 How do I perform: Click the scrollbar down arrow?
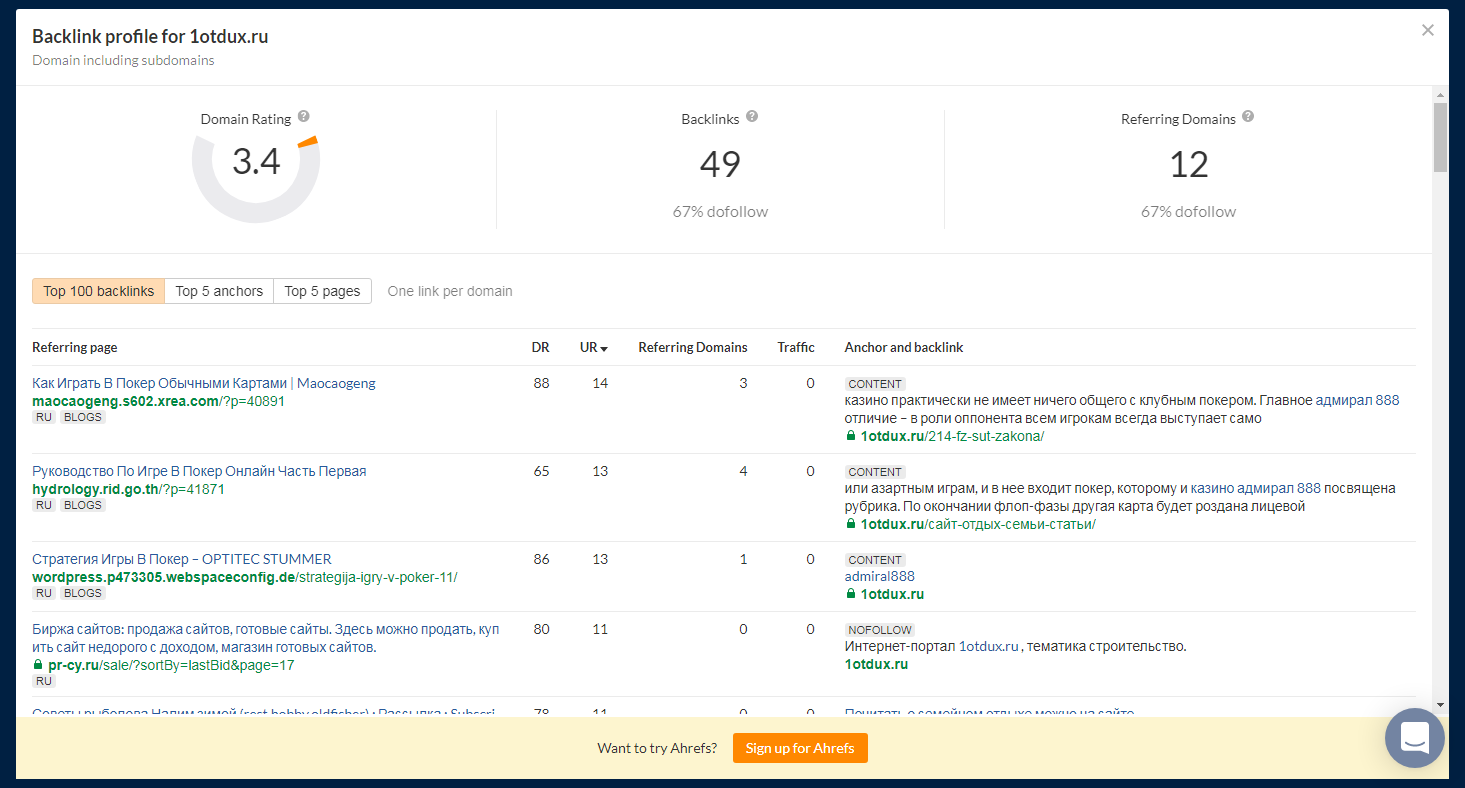pos(1440,705)
